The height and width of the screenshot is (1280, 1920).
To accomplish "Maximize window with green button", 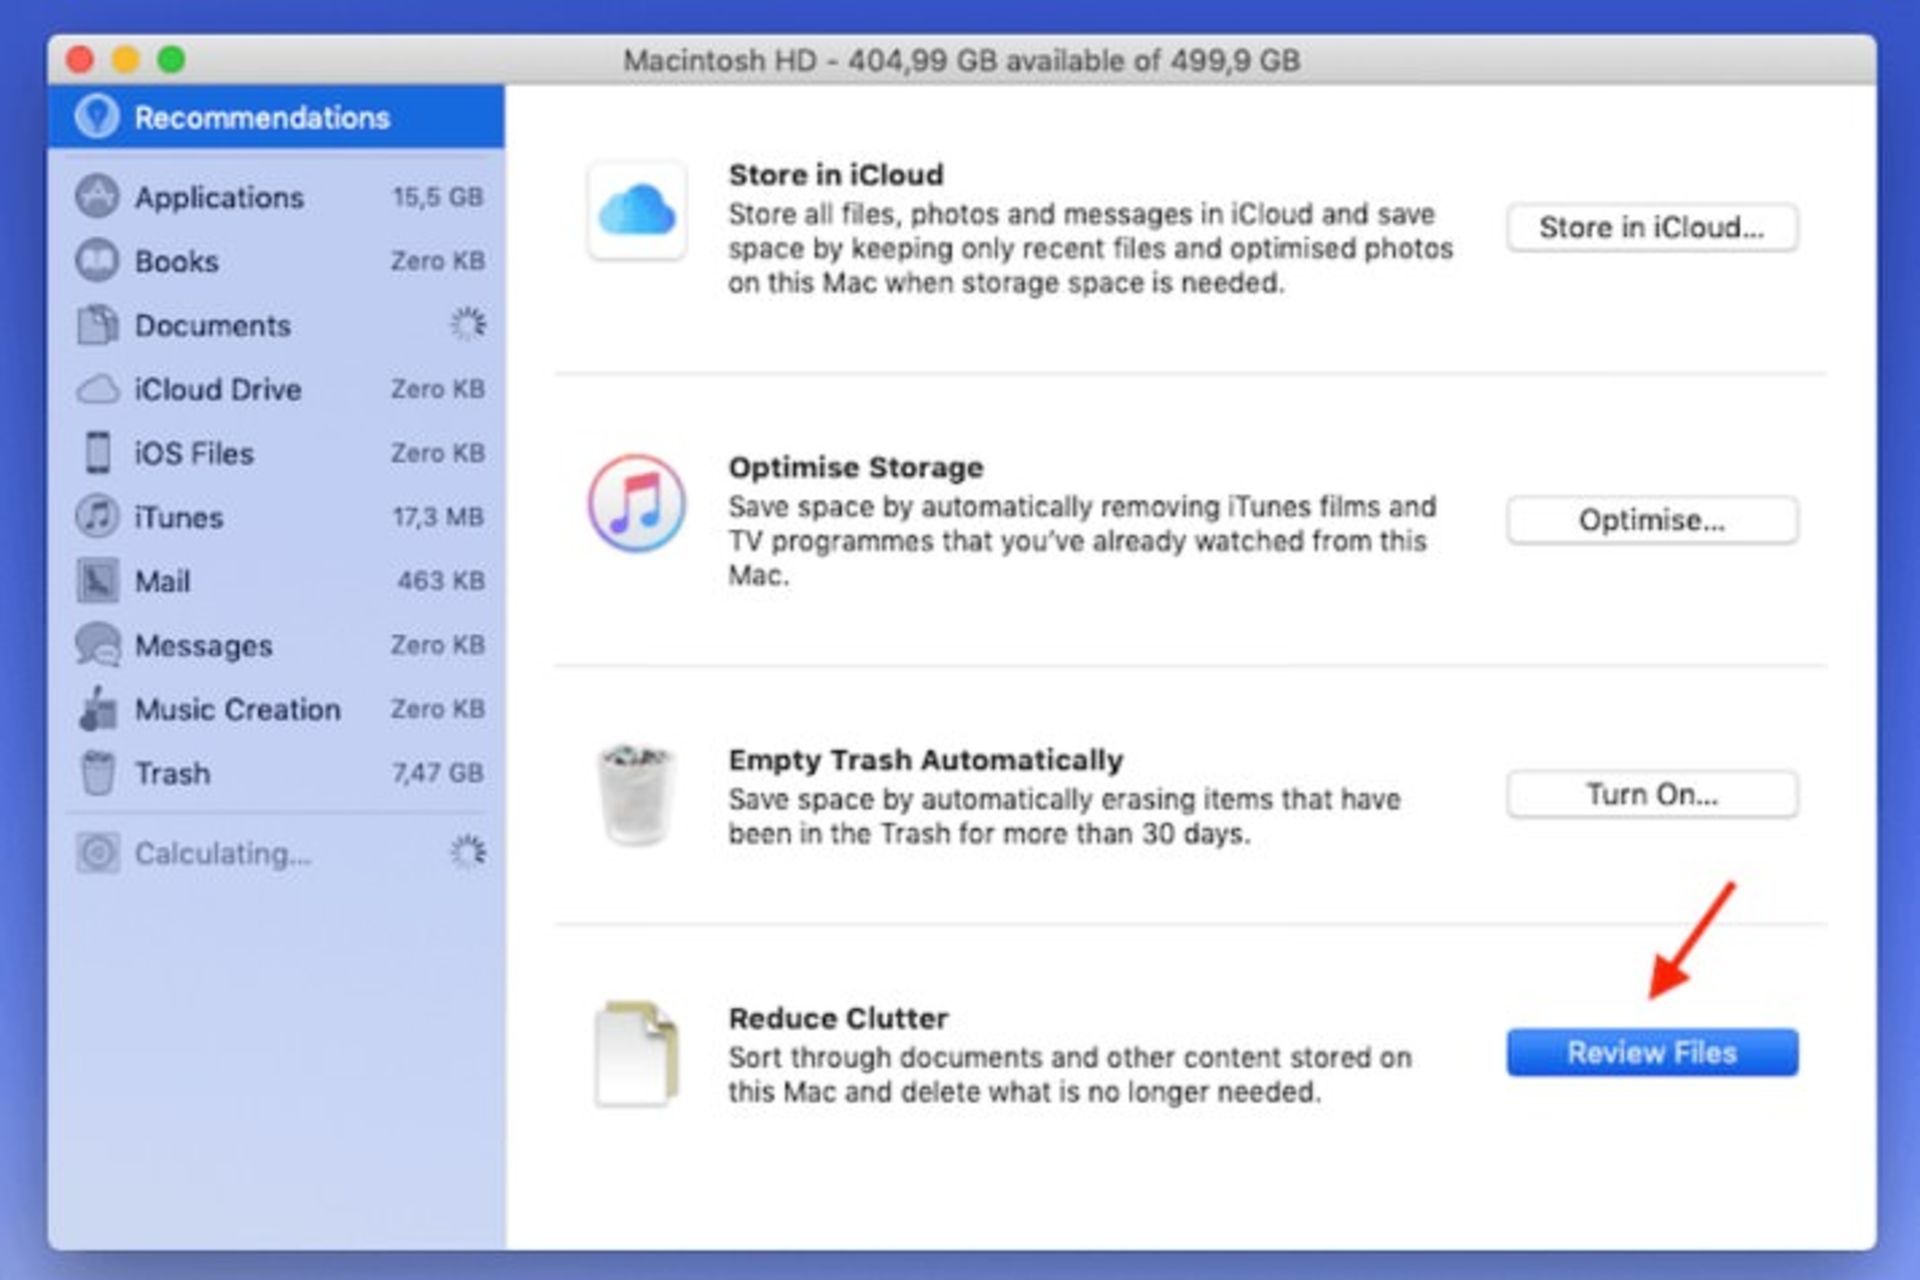I will (x=172, y=60).
